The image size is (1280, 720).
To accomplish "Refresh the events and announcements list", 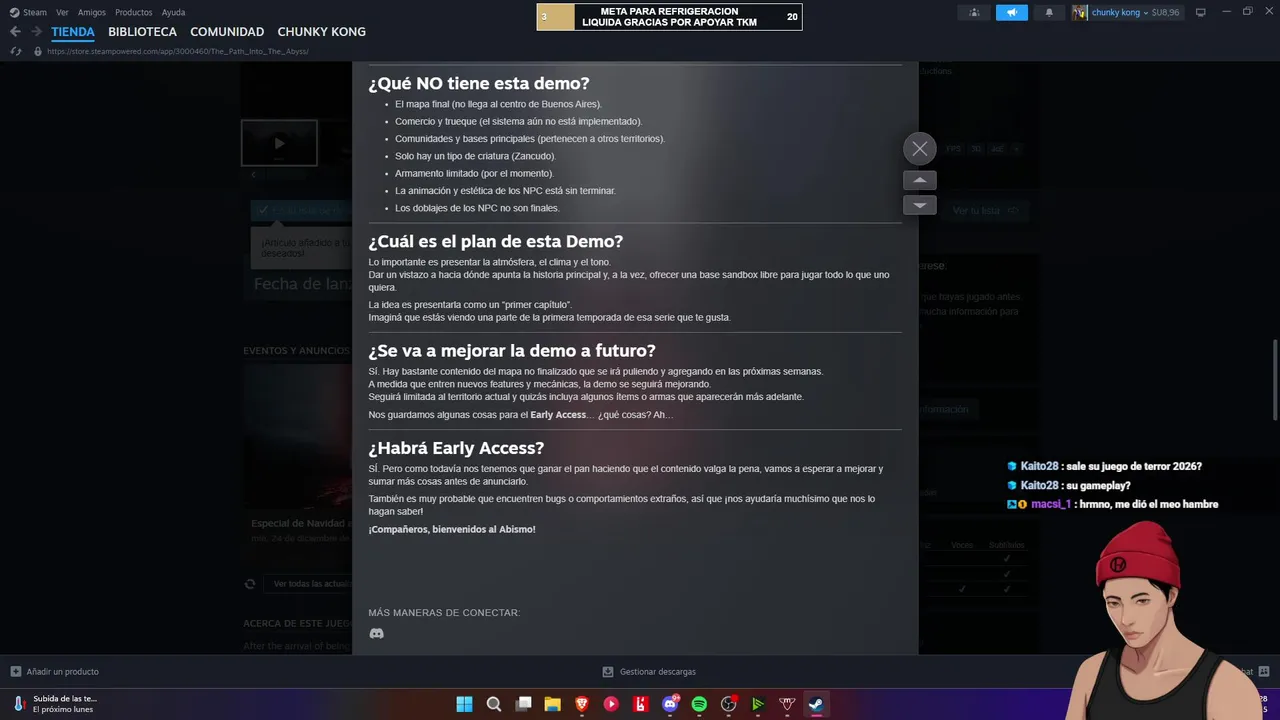I will [250, 584].
